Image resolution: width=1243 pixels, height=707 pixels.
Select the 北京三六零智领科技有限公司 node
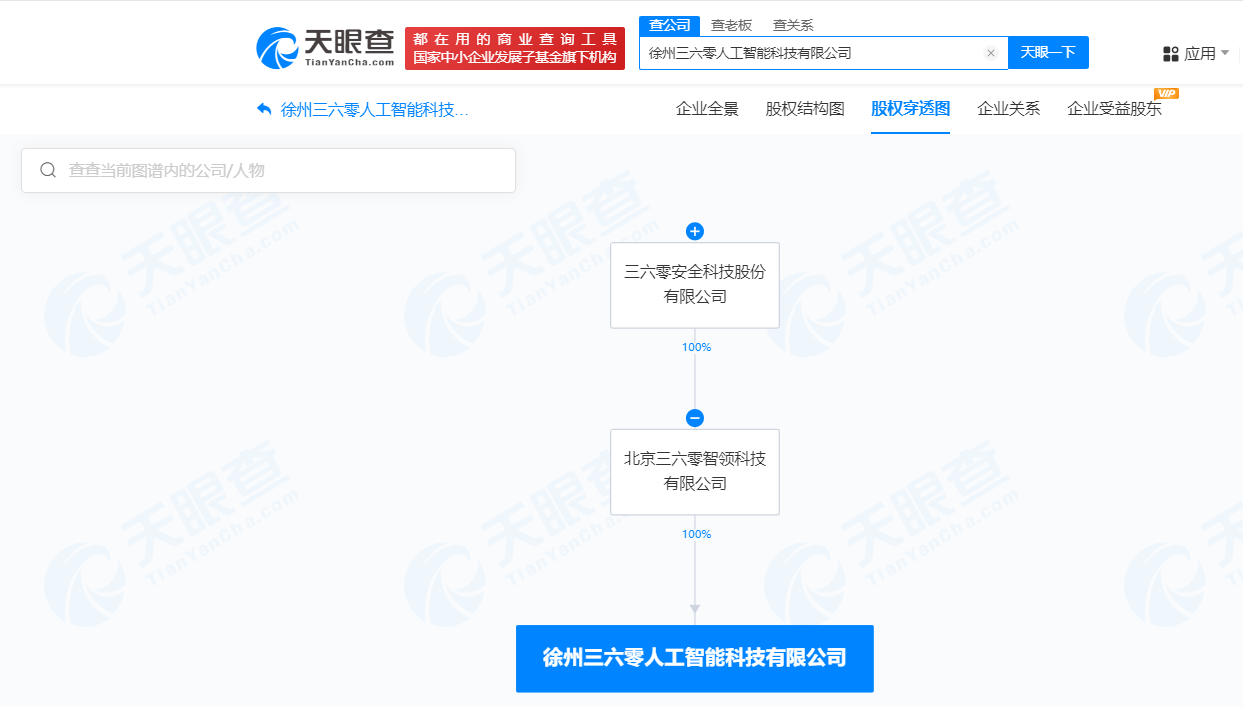coord(695,472)
